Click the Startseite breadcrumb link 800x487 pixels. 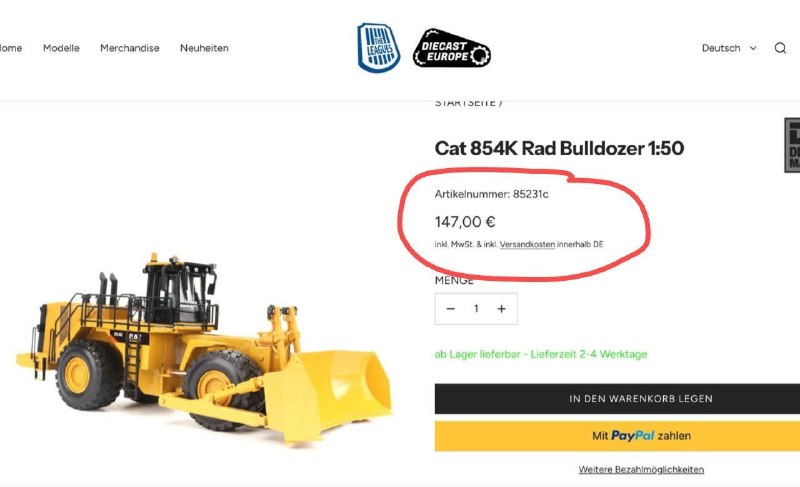tap(465, 103)
